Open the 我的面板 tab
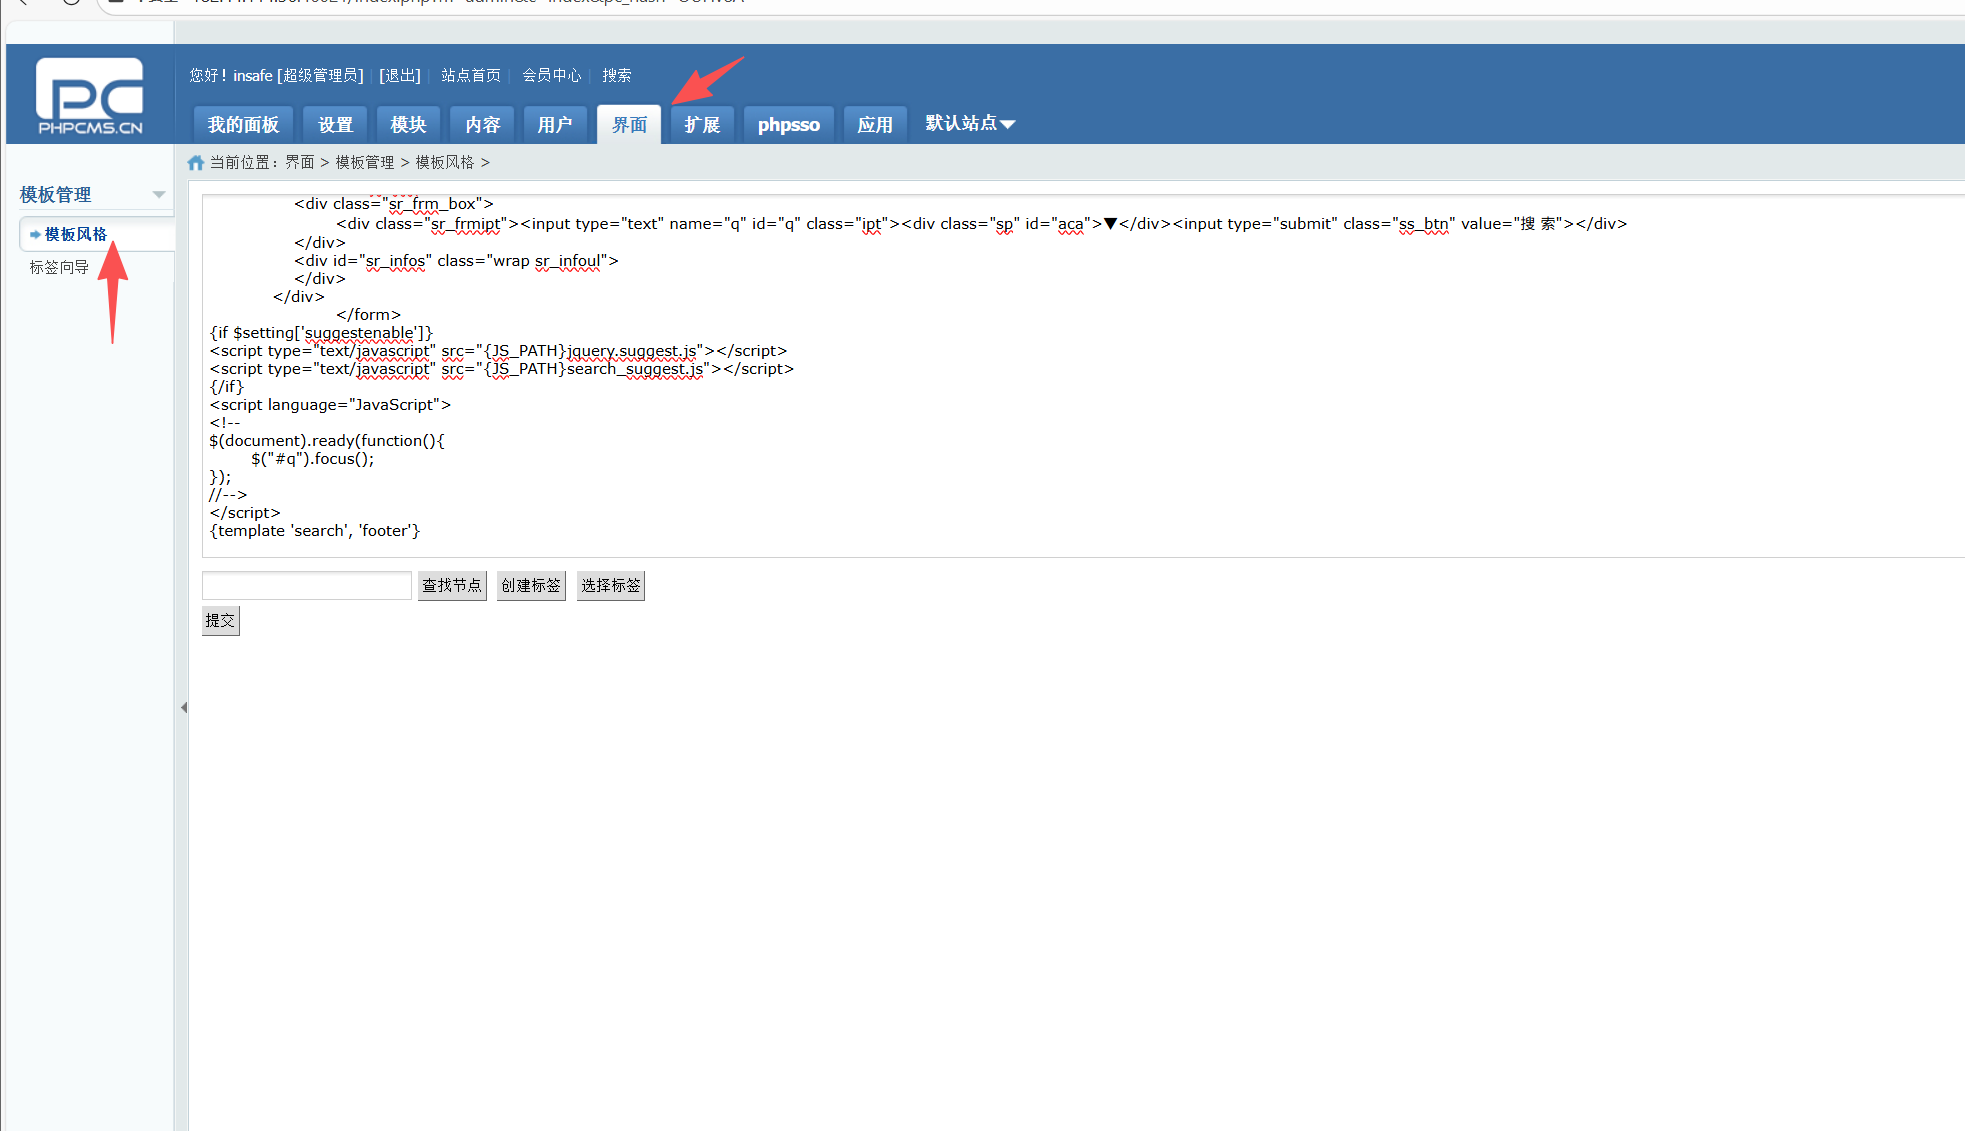 pyautogui.click(x=243, y=125)
